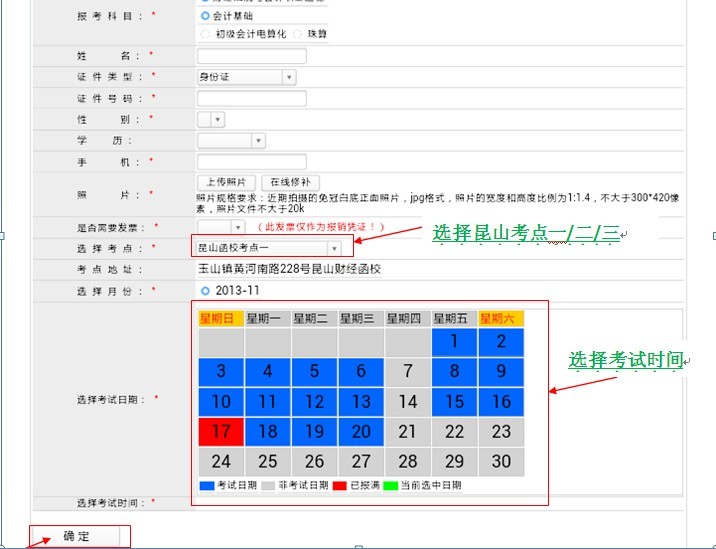Pick exam date 18 on the calendar
716x549 pixels.
pos(268,432)
